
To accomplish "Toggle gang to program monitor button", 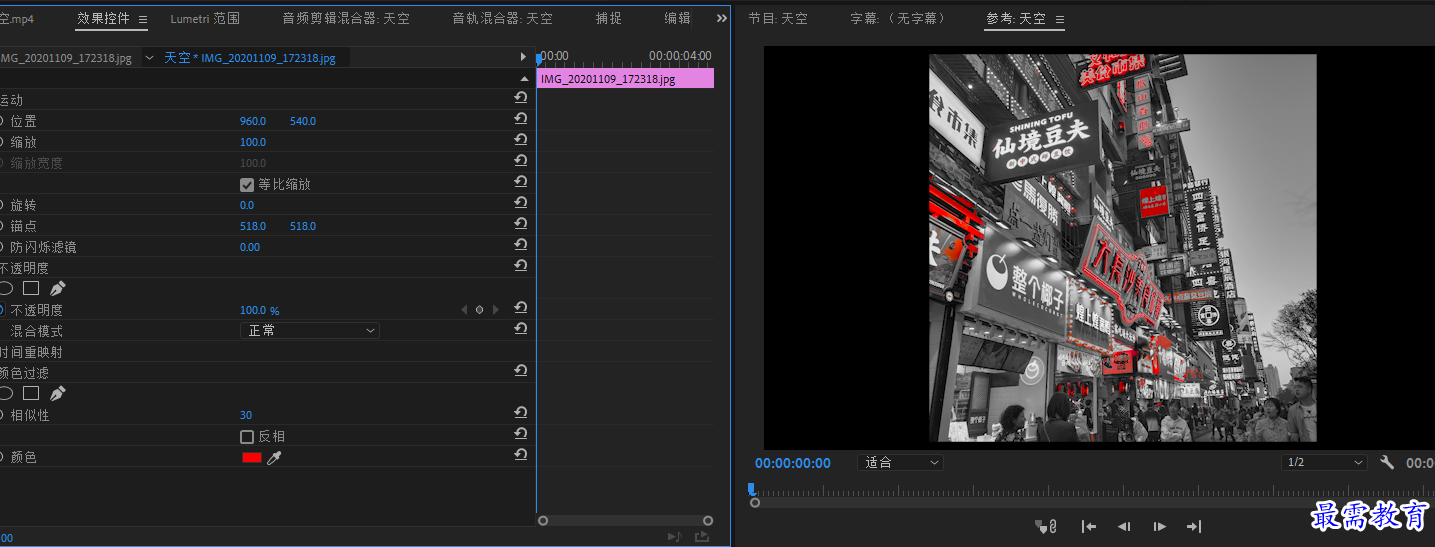I will pyautogui.click(x=1046, y=526).
